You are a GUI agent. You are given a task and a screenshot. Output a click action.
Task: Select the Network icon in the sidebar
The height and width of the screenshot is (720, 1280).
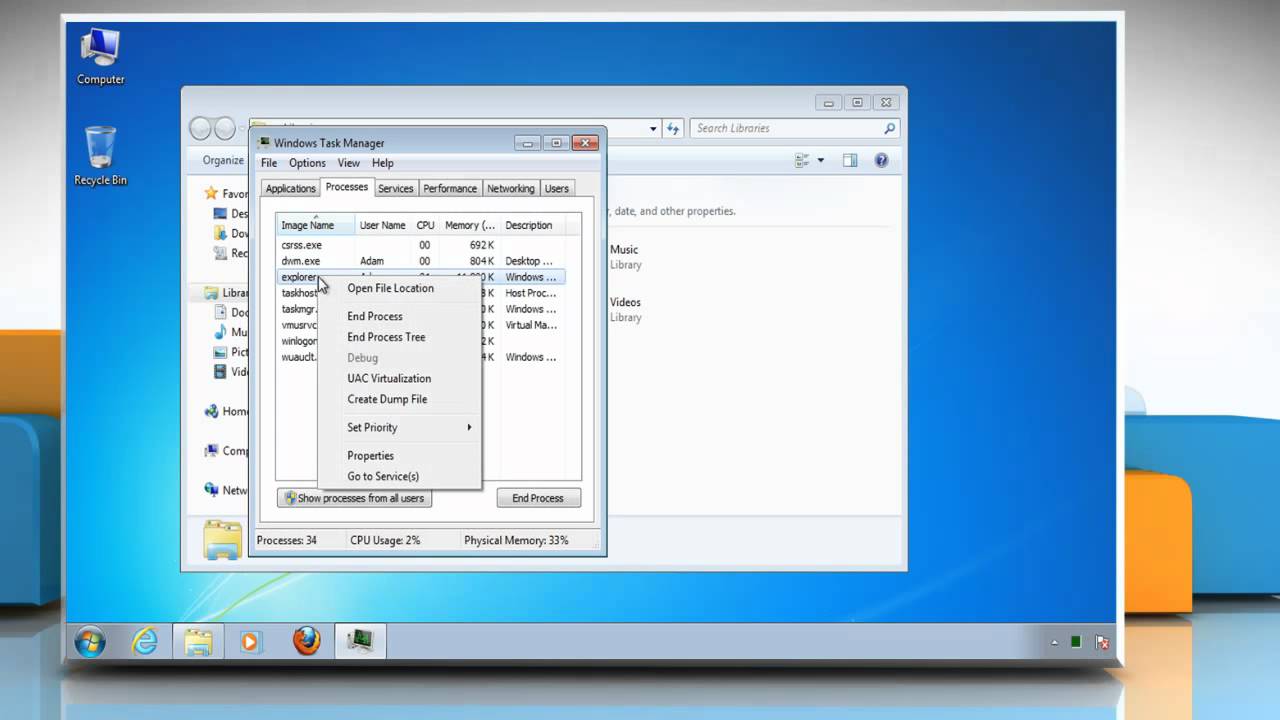pos(211,490)
